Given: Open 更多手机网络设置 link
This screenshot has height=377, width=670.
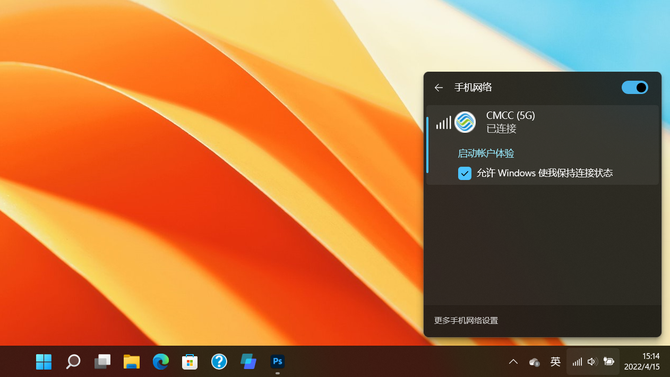Looking at the screenshot, I should coord(466,321).
